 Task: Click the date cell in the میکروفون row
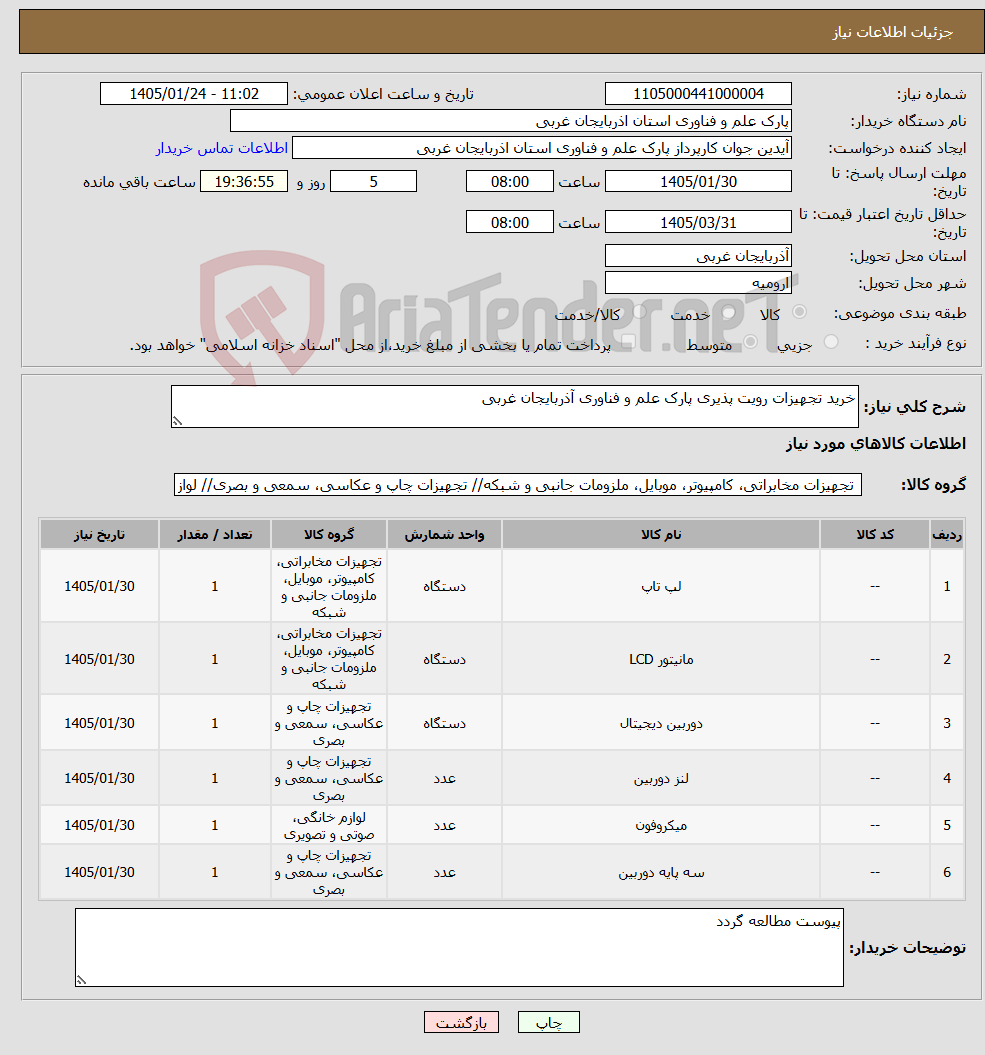100,825
